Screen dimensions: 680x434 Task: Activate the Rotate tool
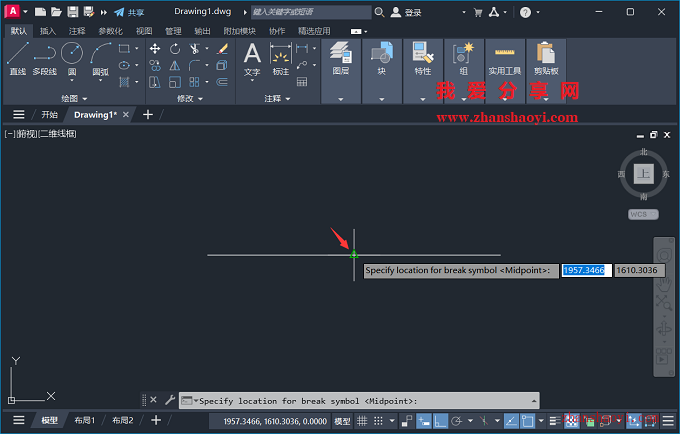(175, 49)
